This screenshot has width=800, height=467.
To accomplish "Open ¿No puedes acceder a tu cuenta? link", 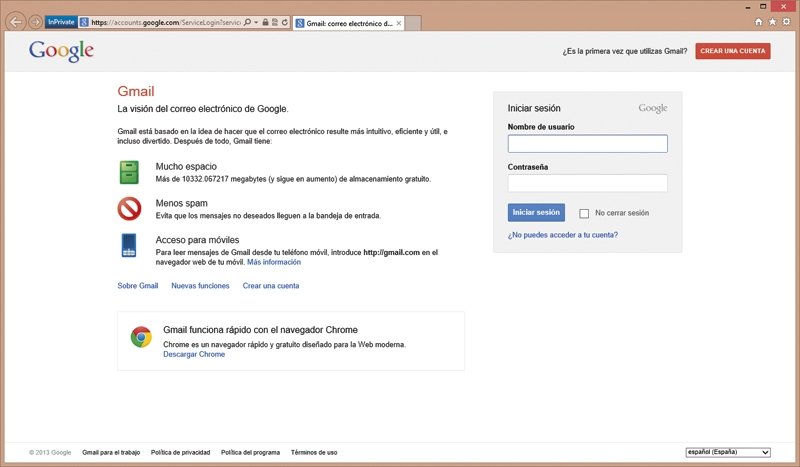I will [x=563, y=235].
